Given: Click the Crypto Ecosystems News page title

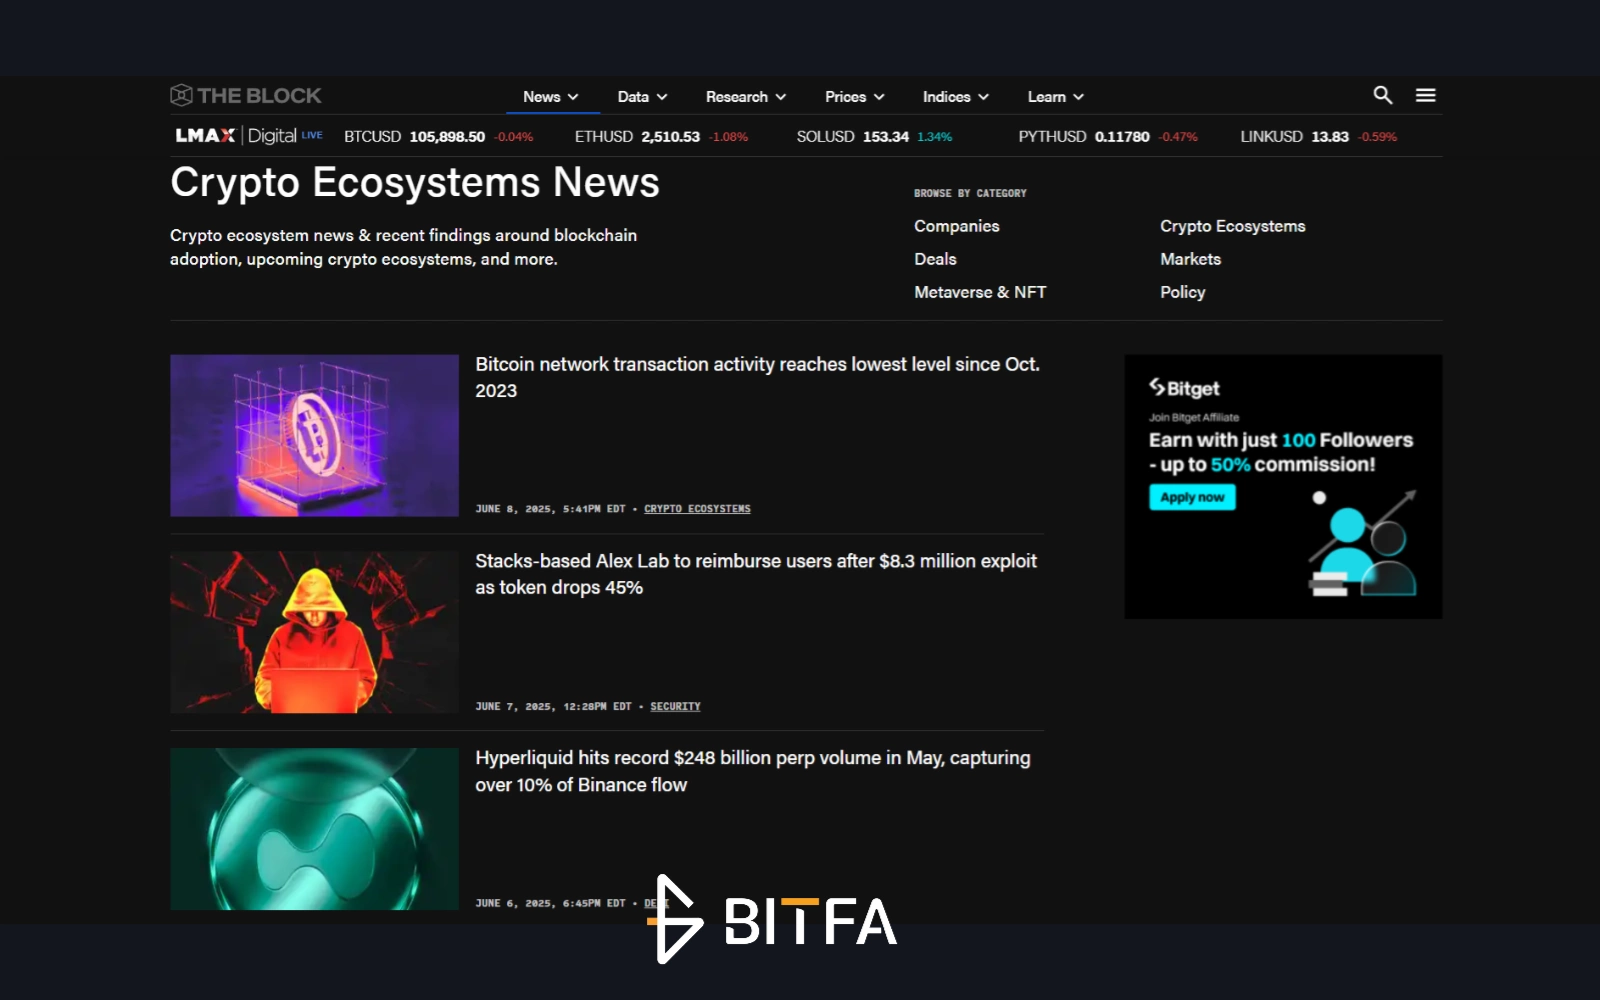Looking at the screenshot, I should [415, 183].
